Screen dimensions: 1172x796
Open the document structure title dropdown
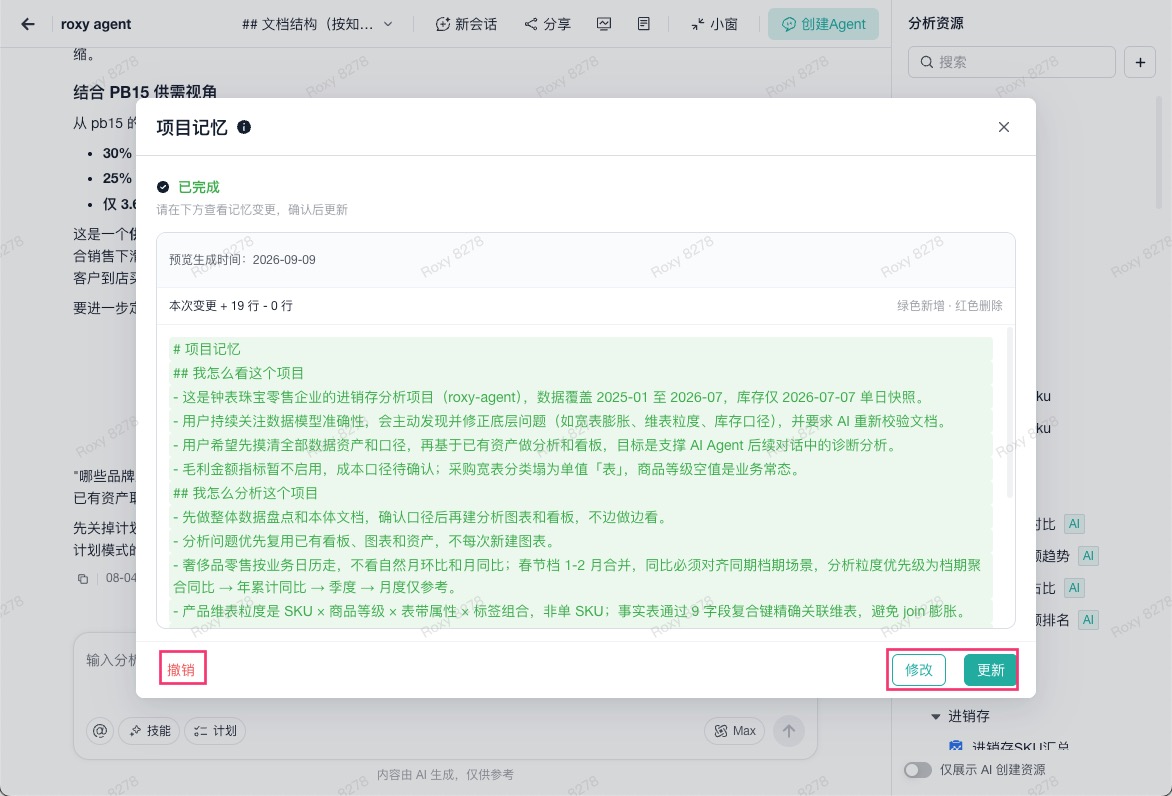point(317,24)
